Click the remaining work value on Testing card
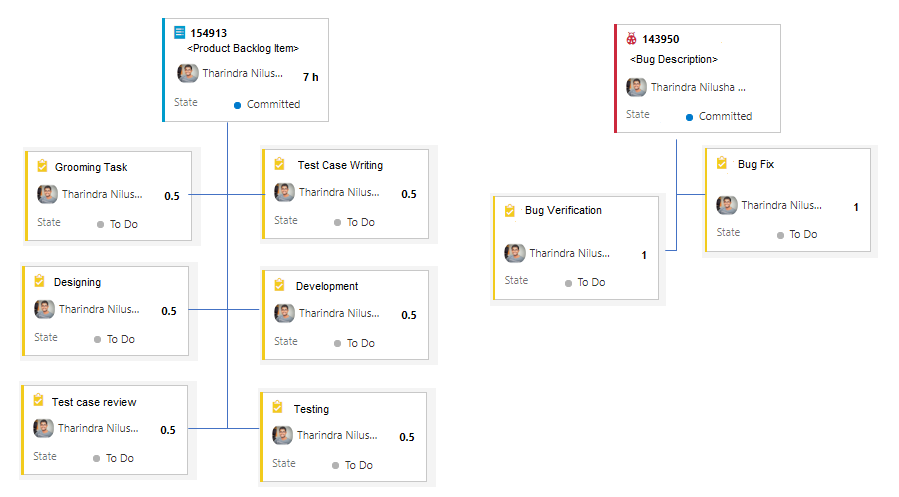899x497 pixels. (407, 437)
